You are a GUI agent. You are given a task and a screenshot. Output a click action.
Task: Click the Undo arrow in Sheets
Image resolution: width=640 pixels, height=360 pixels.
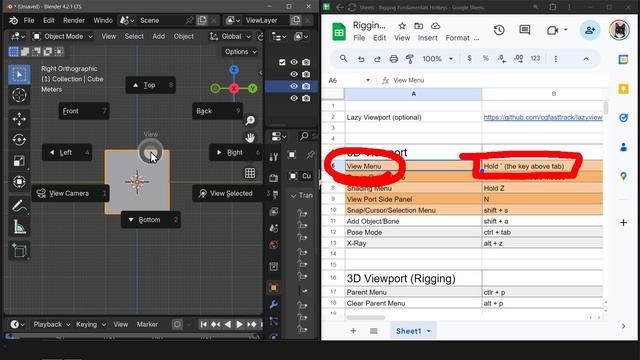tap(361, 59)
